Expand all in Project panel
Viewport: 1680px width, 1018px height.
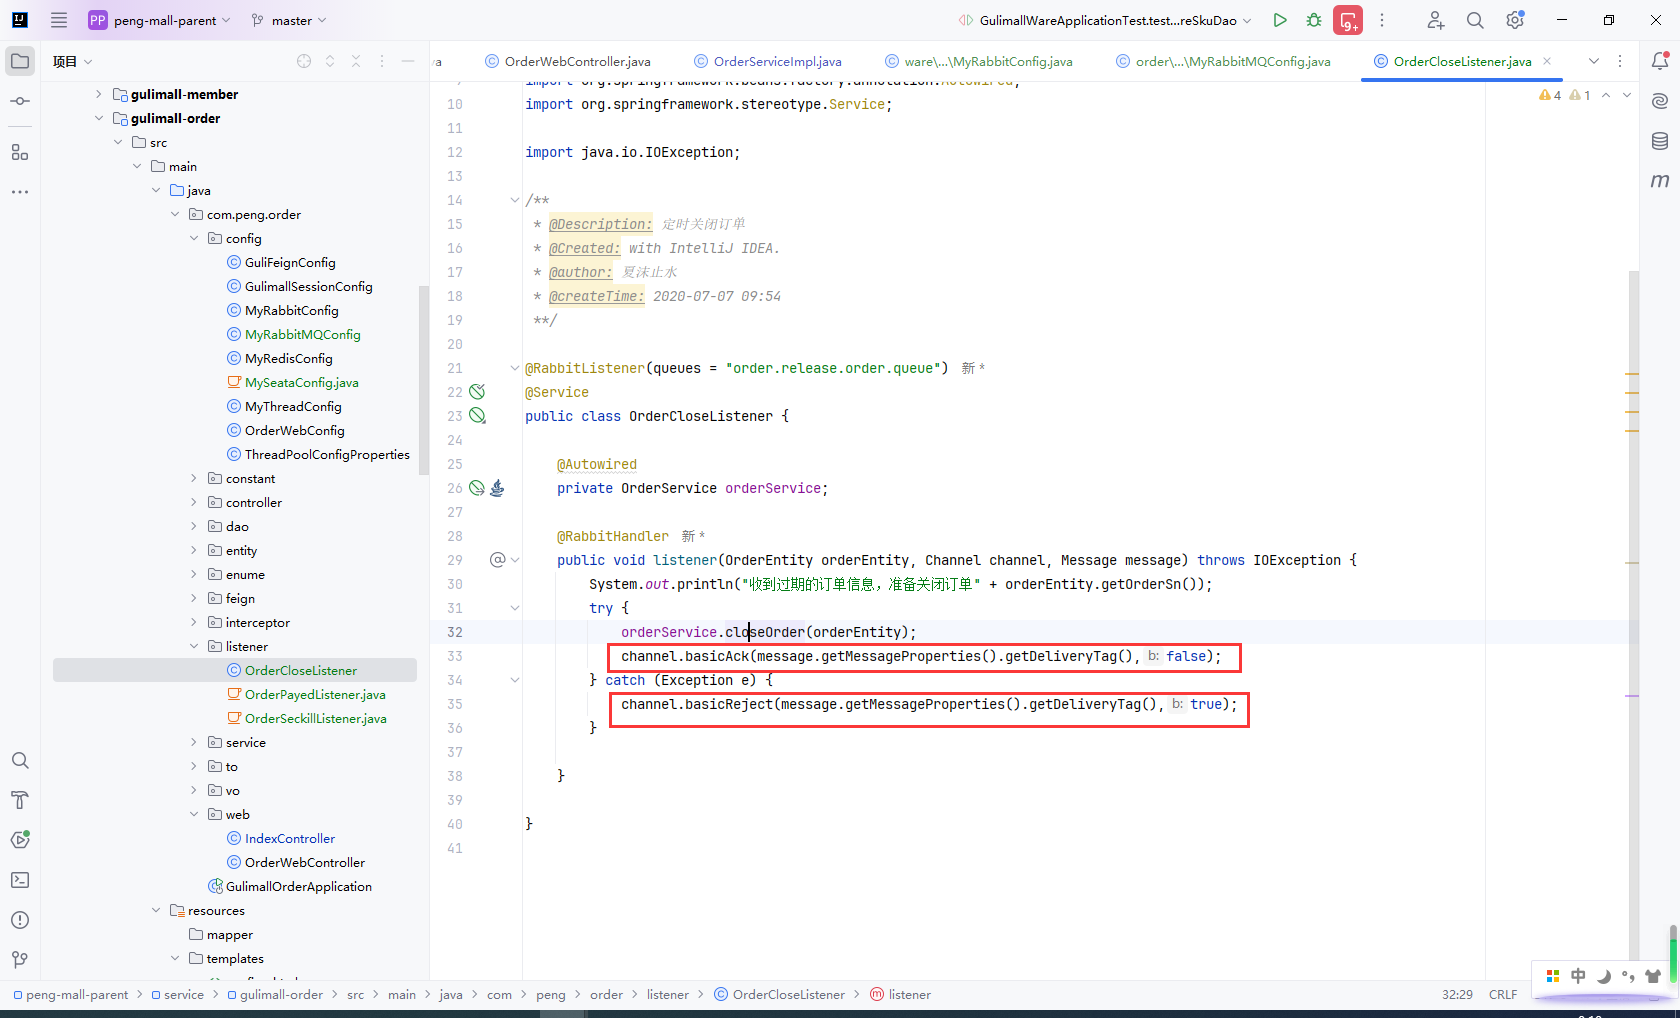click(x=330, y=61)
